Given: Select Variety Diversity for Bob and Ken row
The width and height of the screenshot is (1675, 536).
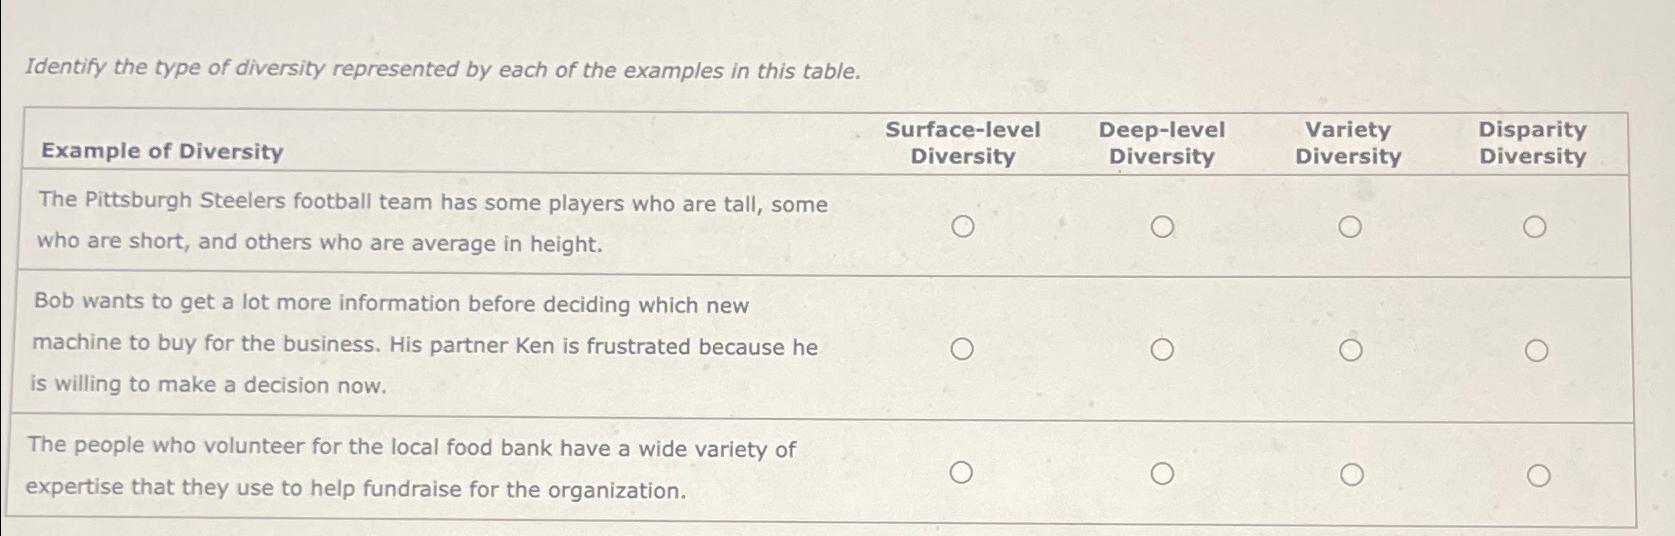Looking at the screenshot, I should click(x=1350, y=350).
